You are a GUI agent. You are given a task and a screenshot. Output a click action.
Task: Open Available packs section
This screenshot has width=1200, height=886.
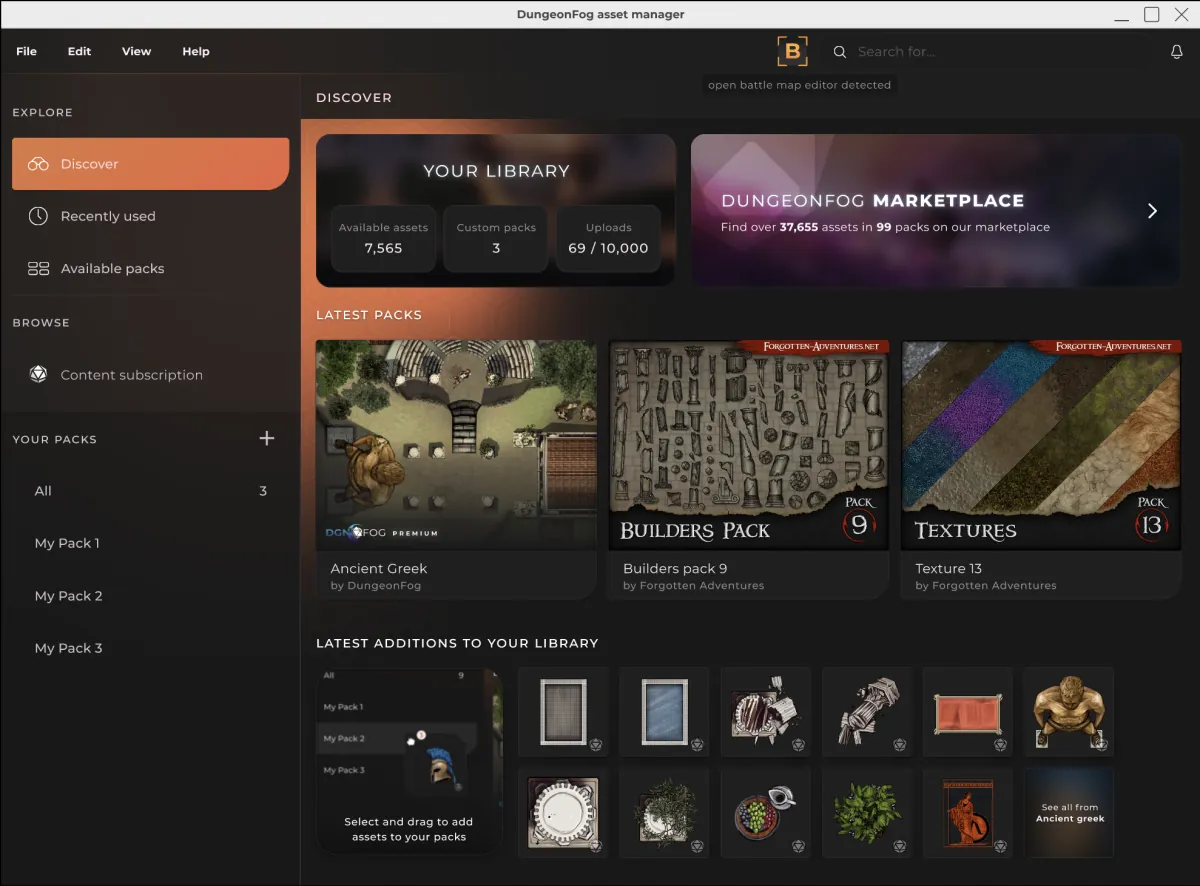[150, 268]
